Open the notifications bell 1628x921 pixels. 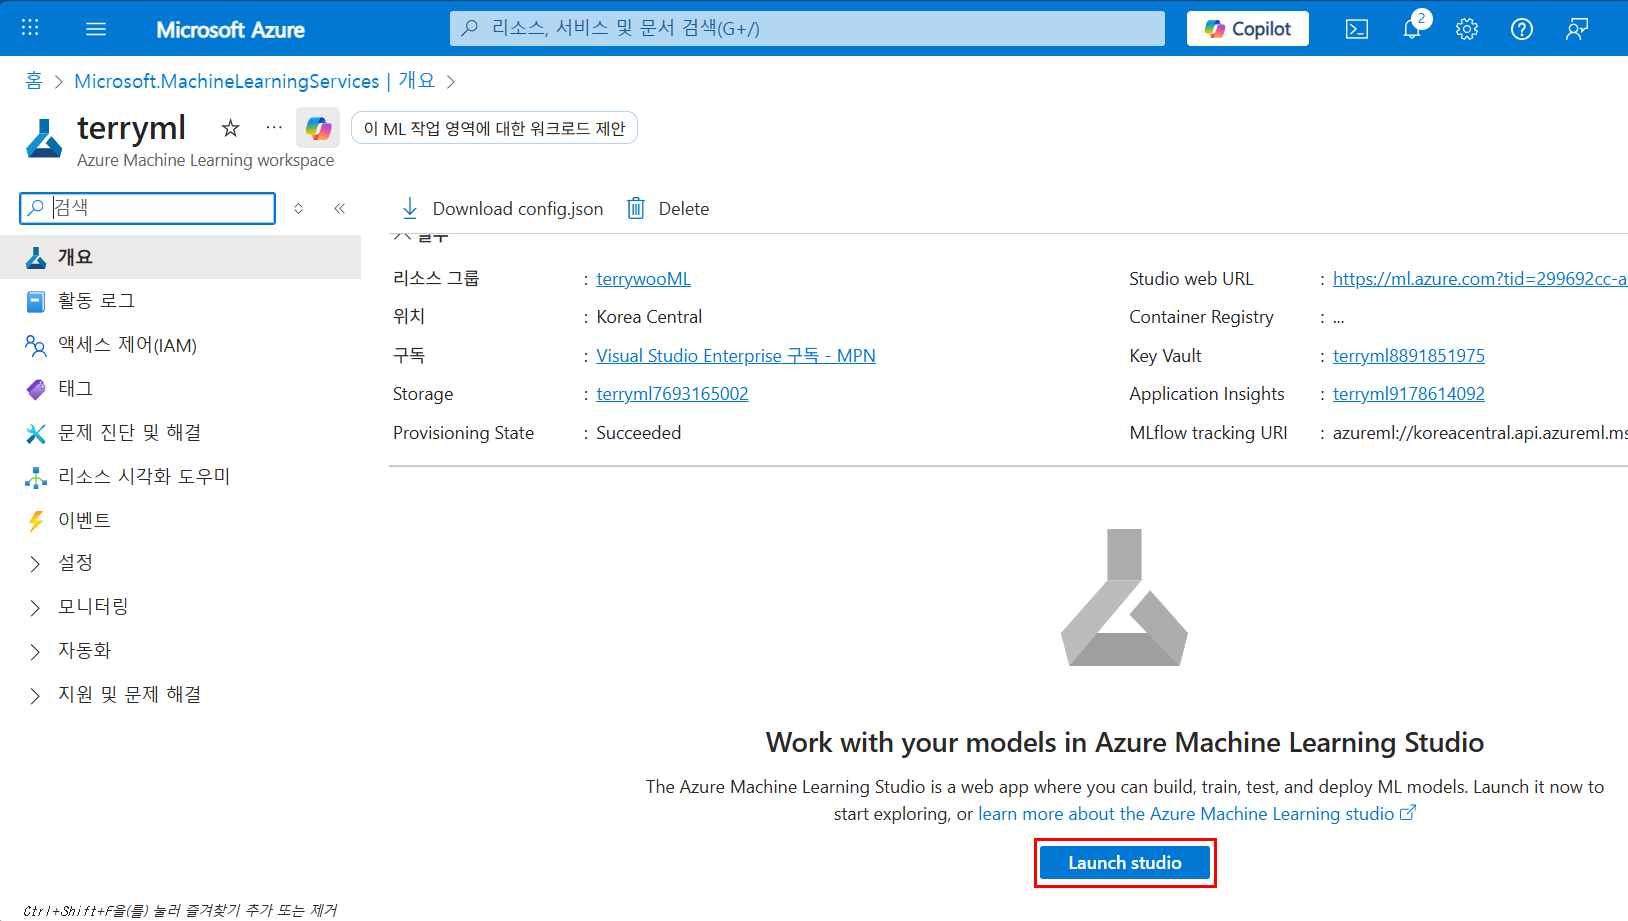coord(1411,28)
